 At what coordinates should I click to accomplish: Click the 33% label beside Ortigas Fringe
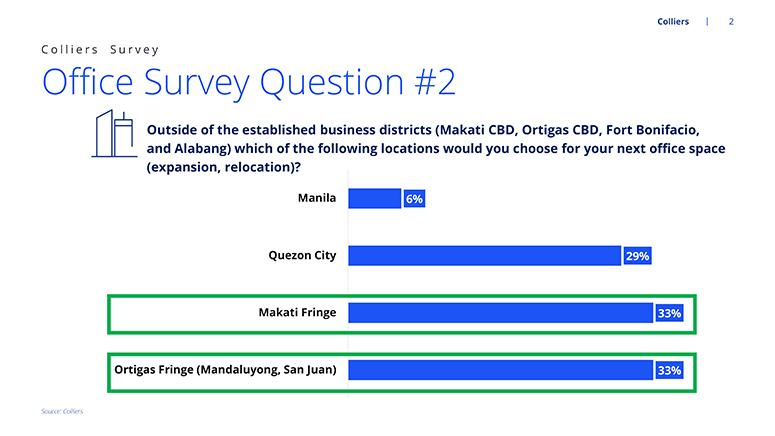[670, 371]
